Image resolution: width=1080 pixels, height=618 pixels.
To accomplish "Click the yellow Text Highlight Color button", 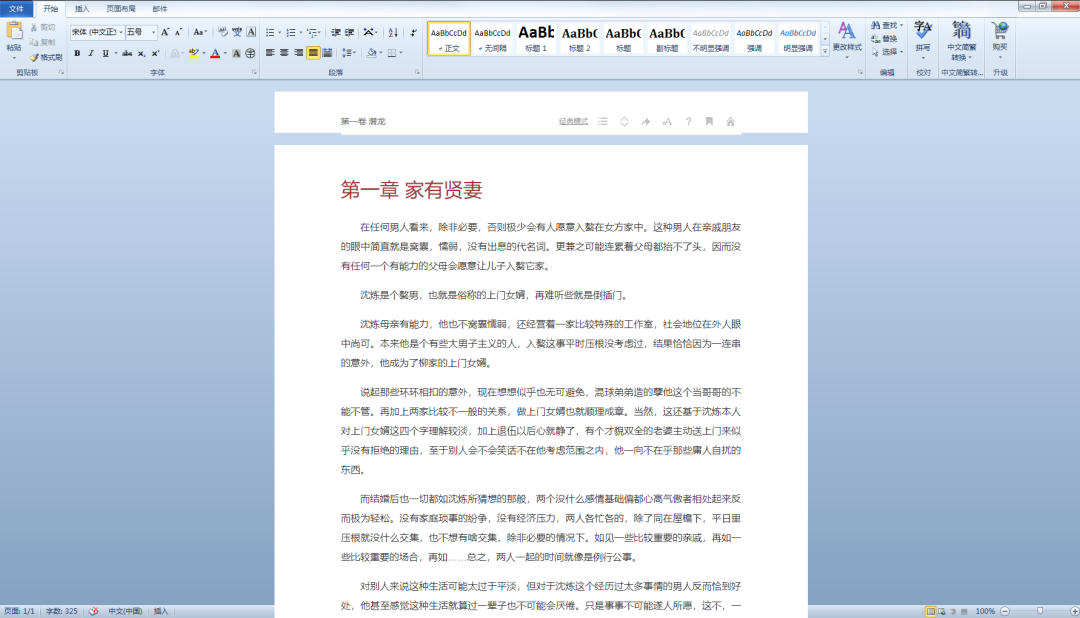I will tap(194, 53).
